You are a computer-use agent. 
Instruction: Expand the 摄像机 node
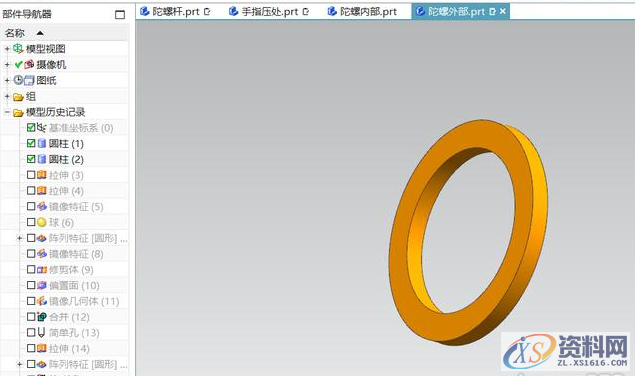click(7, 65)
